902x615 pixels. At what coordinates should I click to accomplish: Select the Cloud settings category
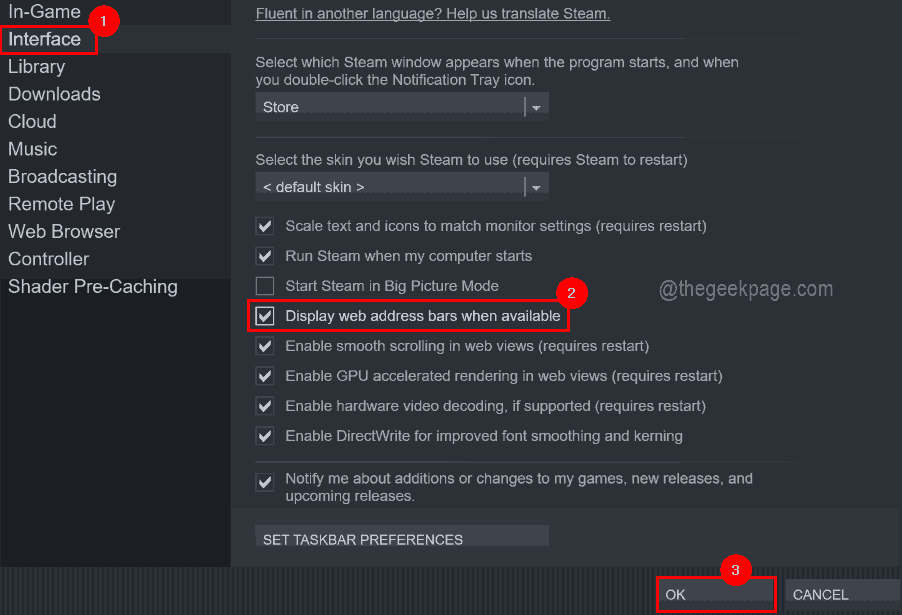pyautogui.click(x=31, y=121)
